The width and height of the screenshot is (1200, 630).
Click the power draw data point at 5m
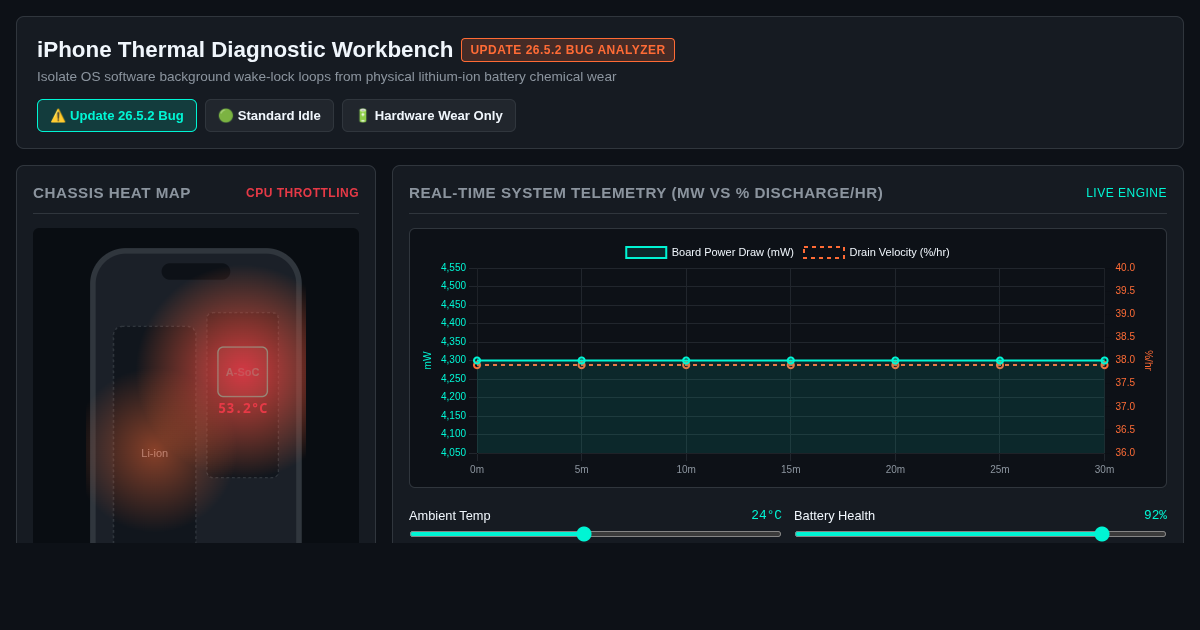[x=582, y=361]
